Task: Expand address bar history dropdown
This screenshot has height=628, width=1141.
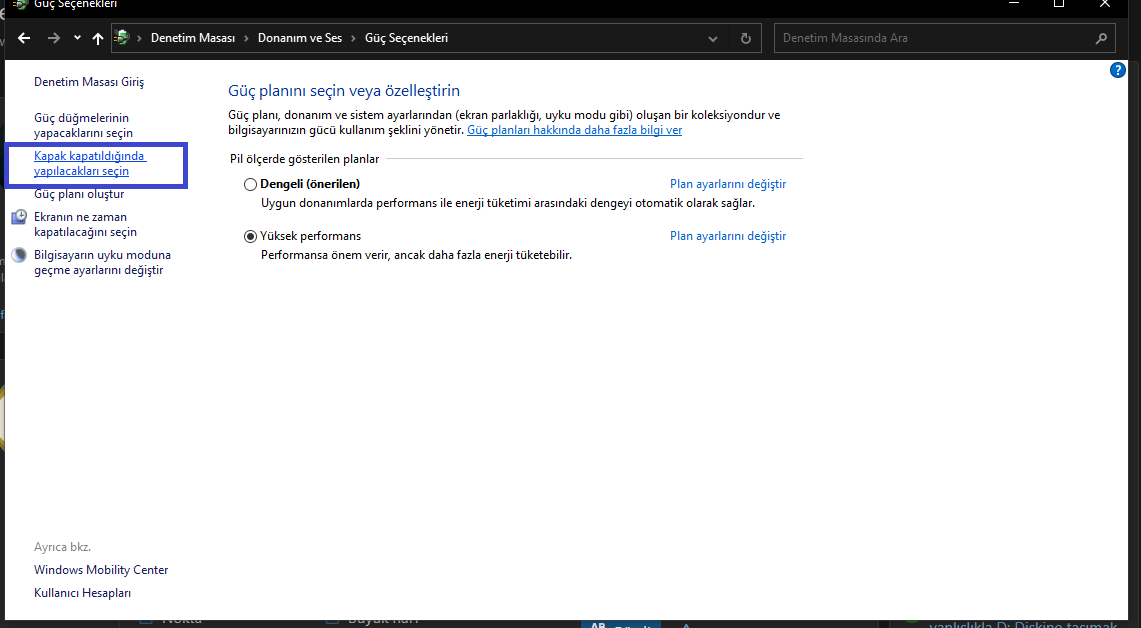Action: pyautogui.click(x=712, y=39)
